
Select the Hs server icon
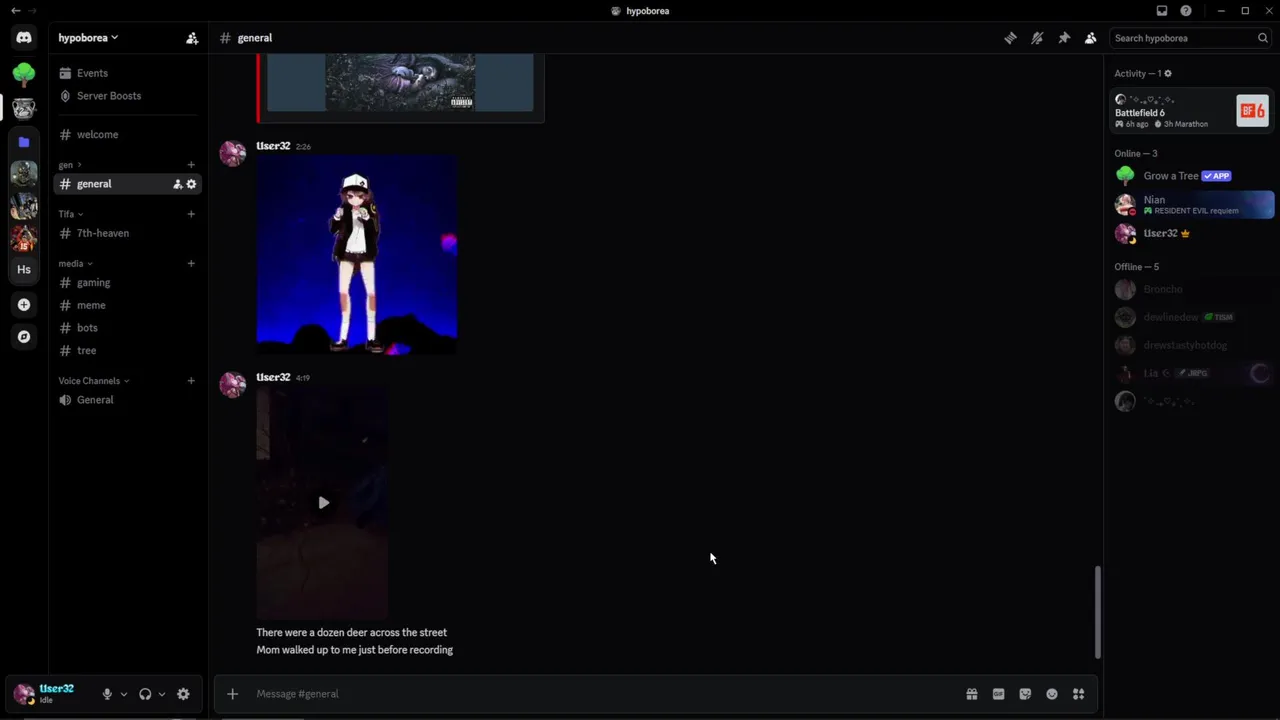tap(24, 269)
